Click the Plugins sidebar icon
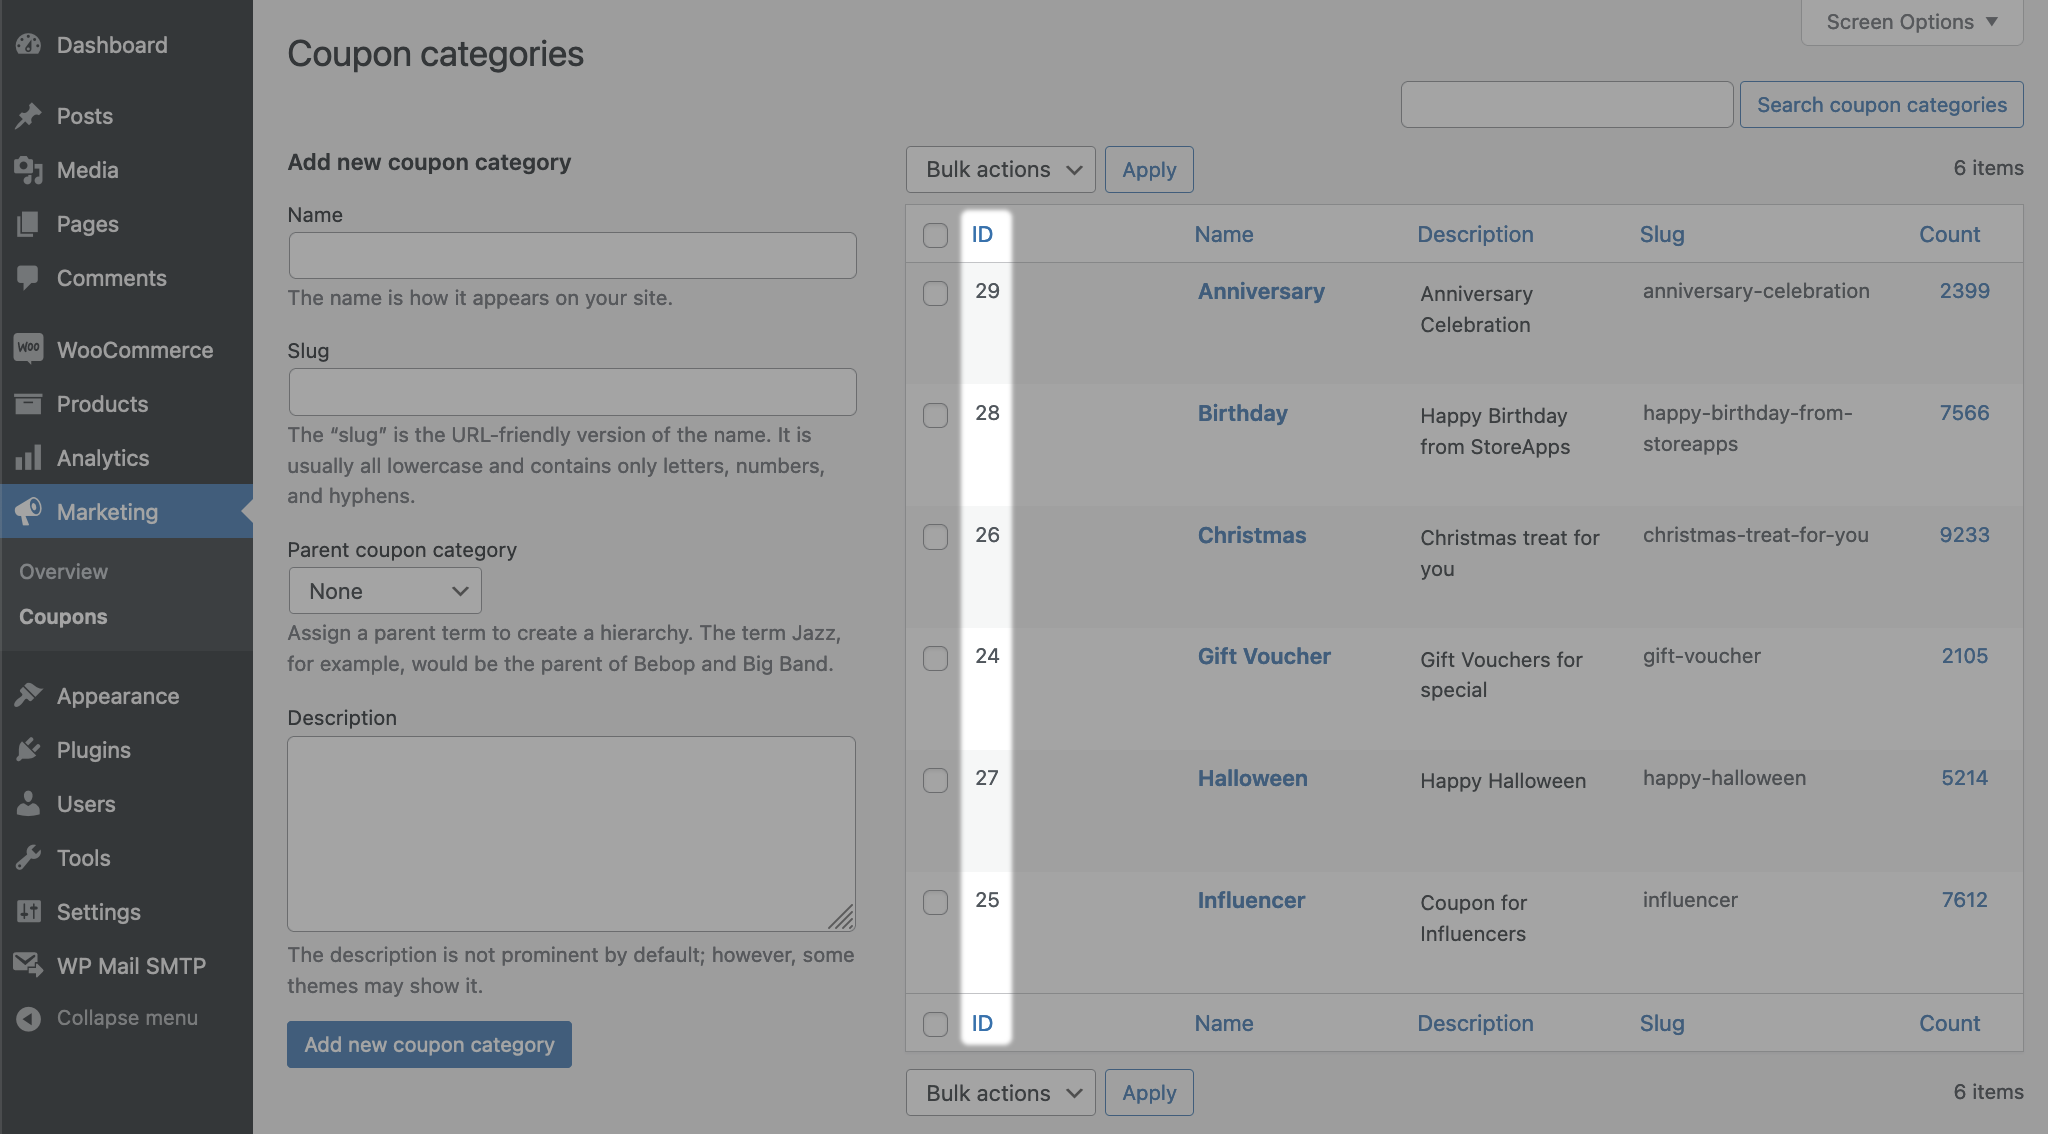This screenshot has width=2048, height=1134. (29, 749)
